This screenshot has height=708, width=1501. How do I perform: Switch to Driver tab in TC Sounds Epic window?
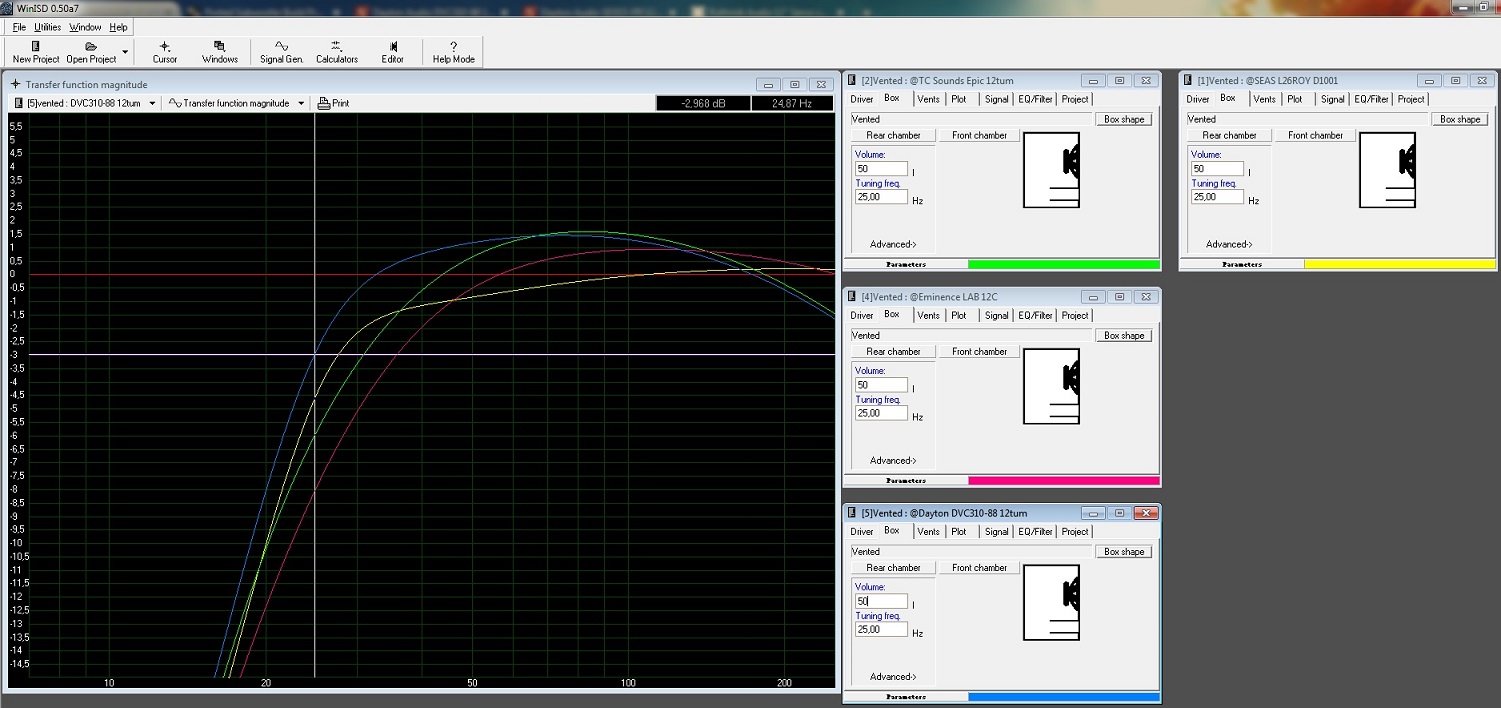click(x=862, y=99)
